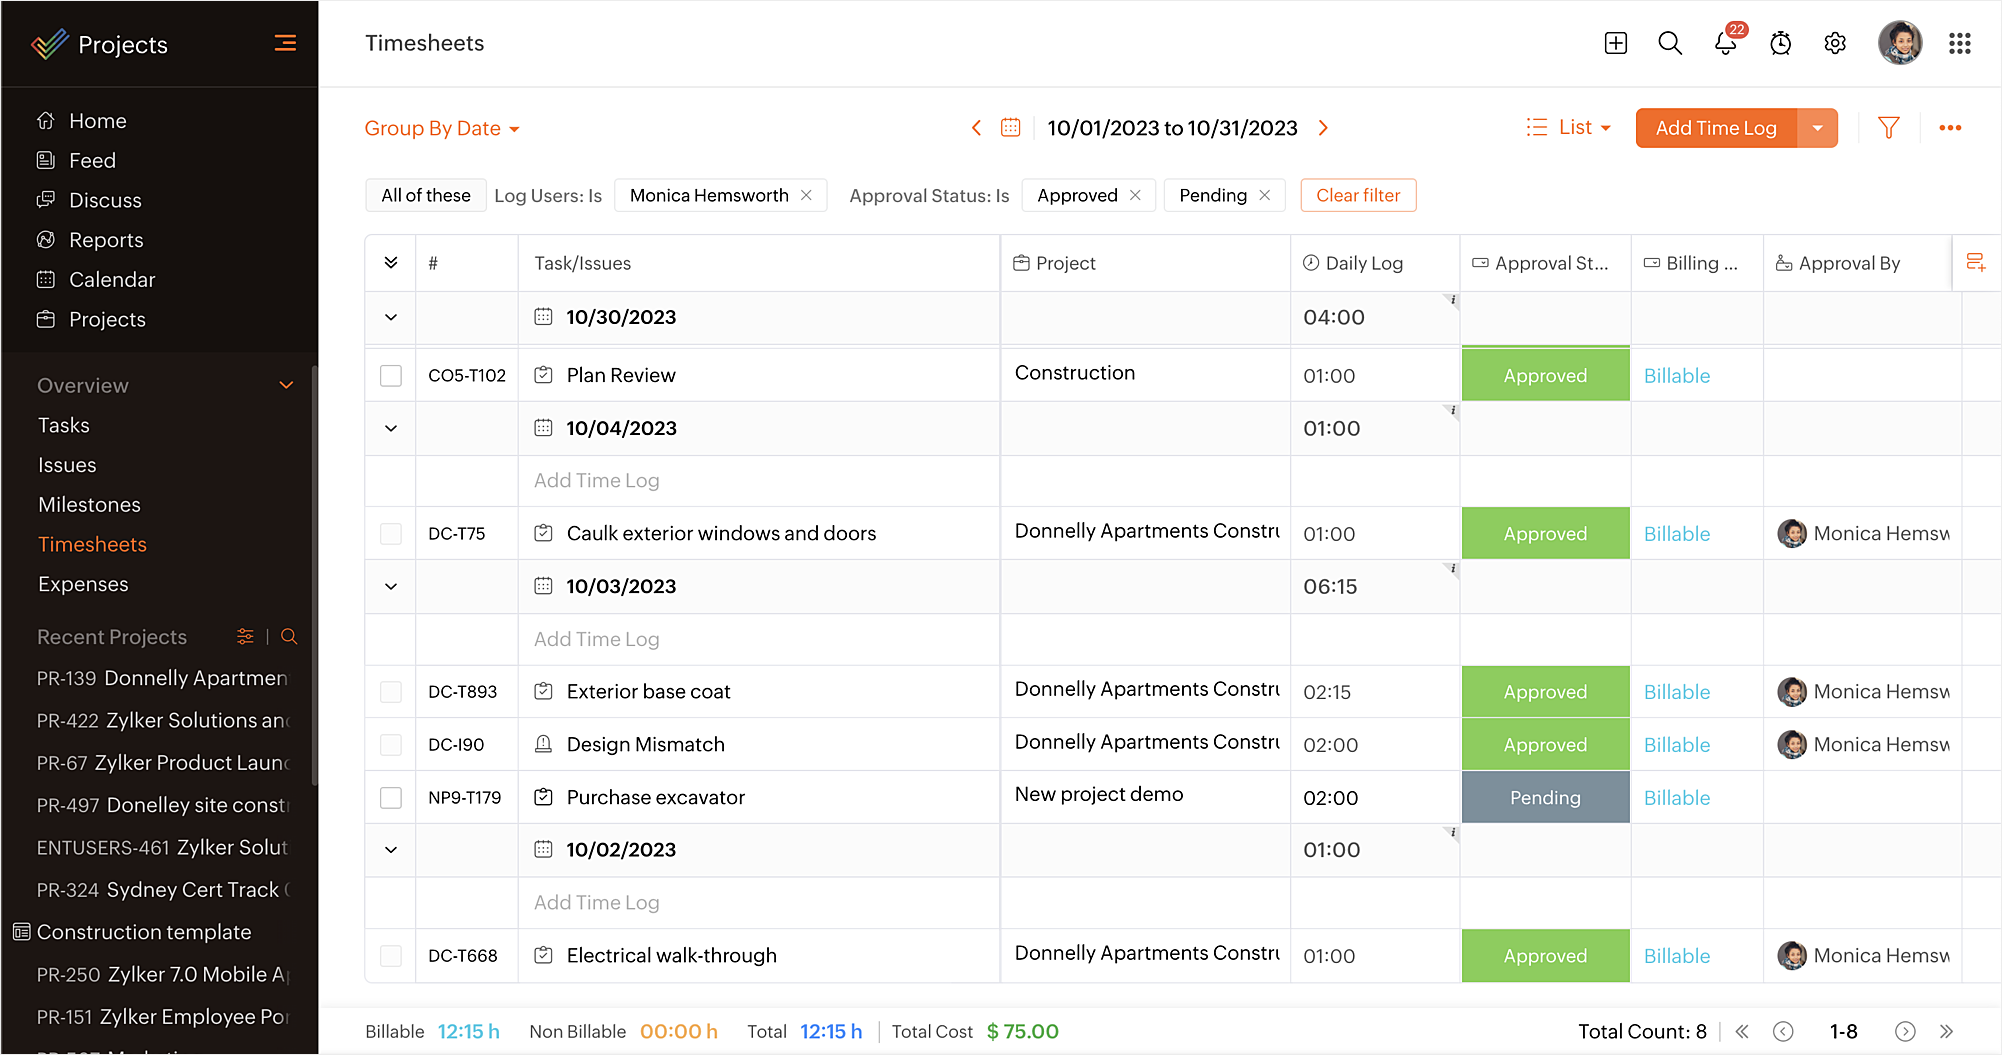Select the Plan Review row checkbox

pos(391,375)
